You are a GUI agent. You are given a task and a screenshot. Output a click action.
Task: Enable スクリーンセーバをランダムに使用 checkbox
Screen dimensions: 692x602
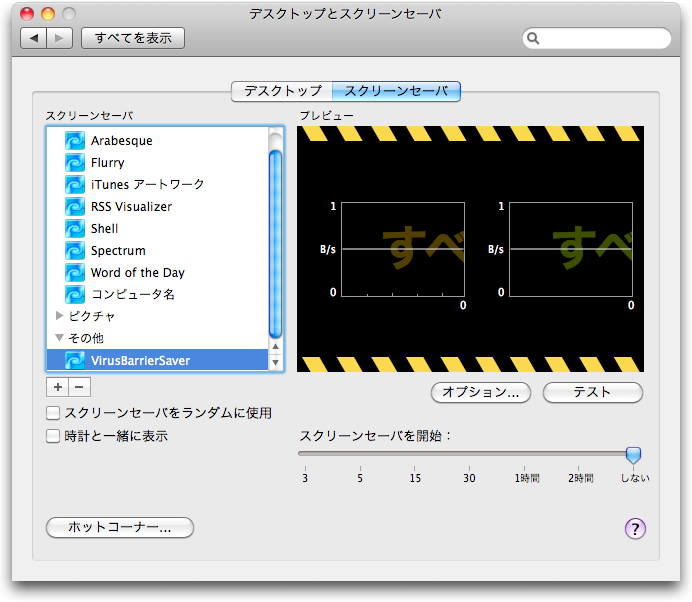(x=53, y=413)
